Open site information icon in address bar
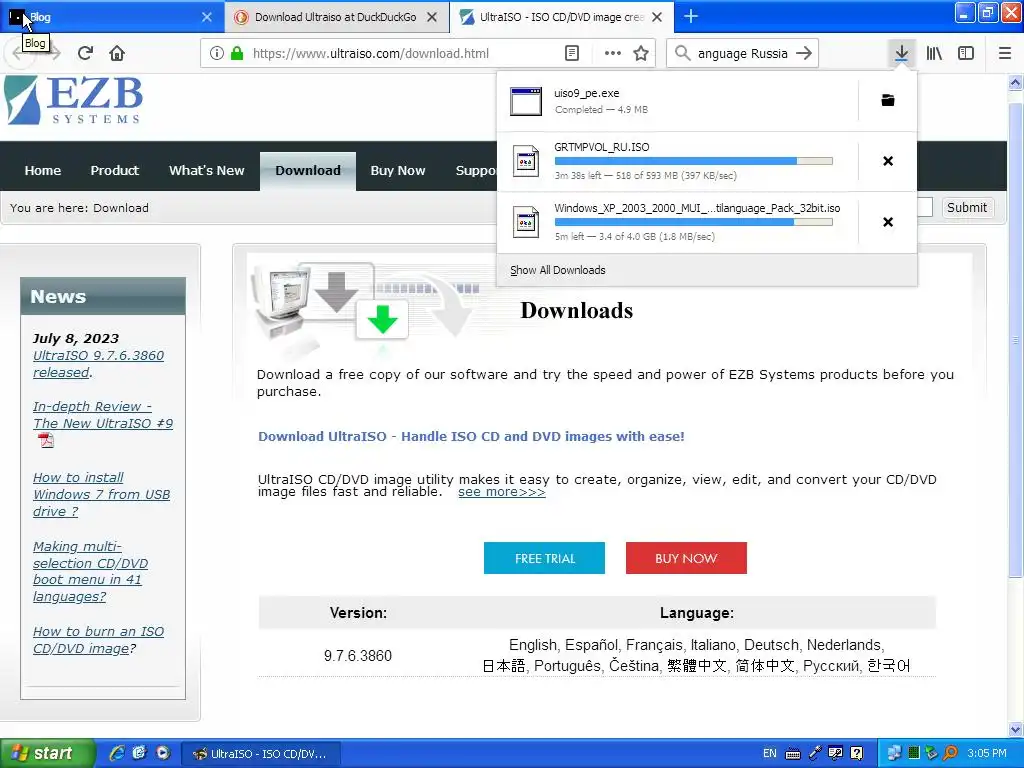This screenshot has height=768, width=1024. [x=217, y=54]
